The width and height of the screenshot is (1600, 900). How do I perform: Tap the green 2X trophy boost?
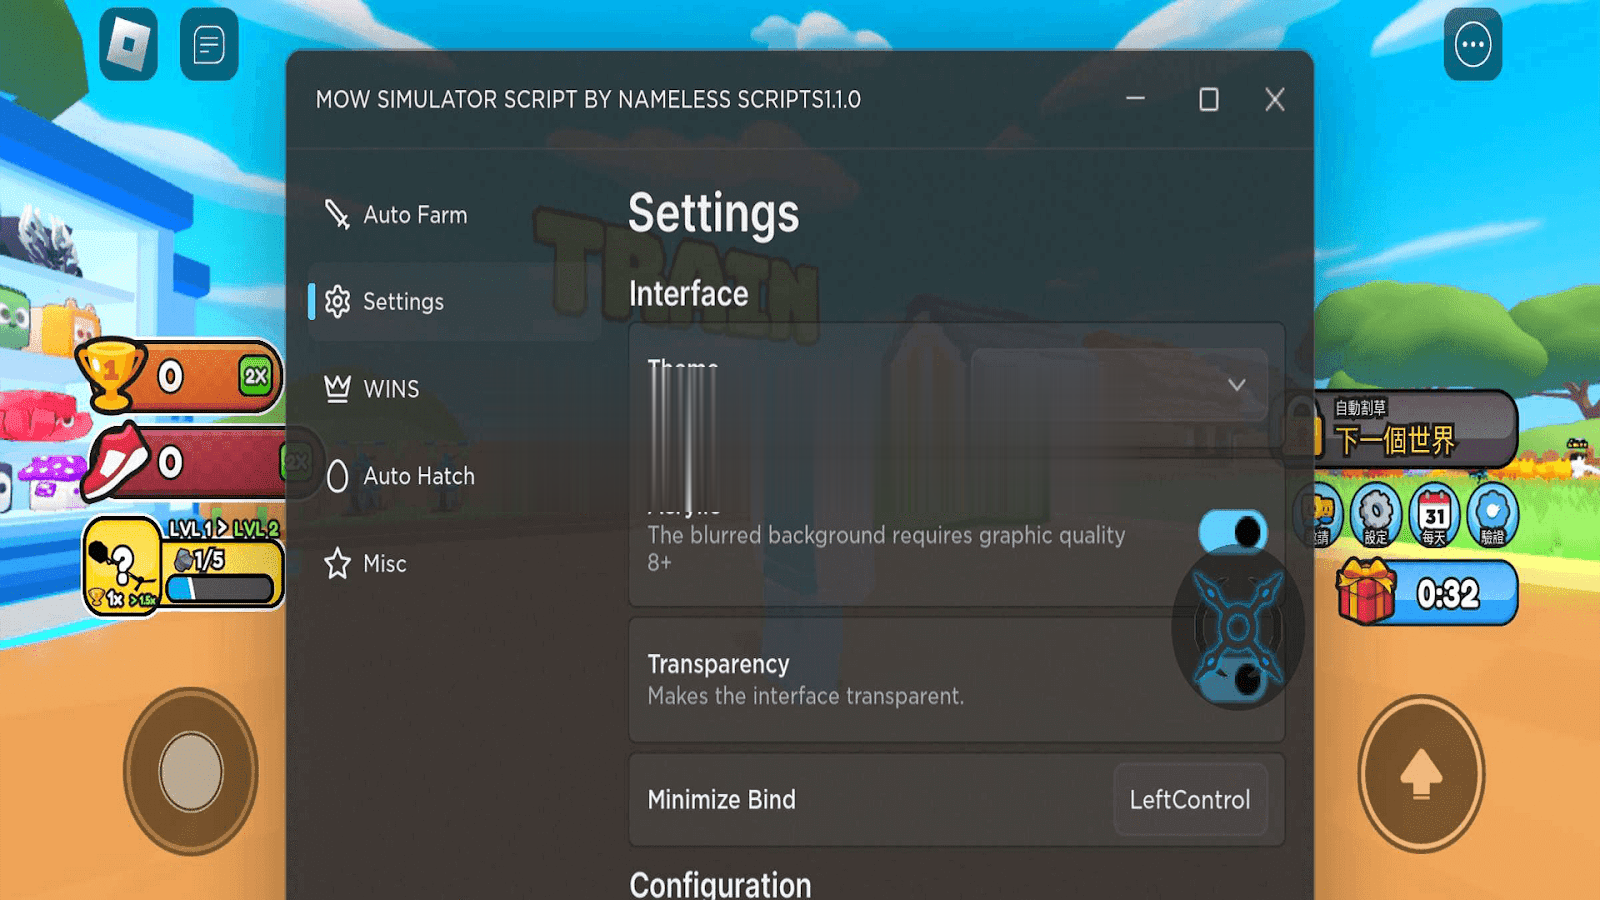click(x=256, y=376)
